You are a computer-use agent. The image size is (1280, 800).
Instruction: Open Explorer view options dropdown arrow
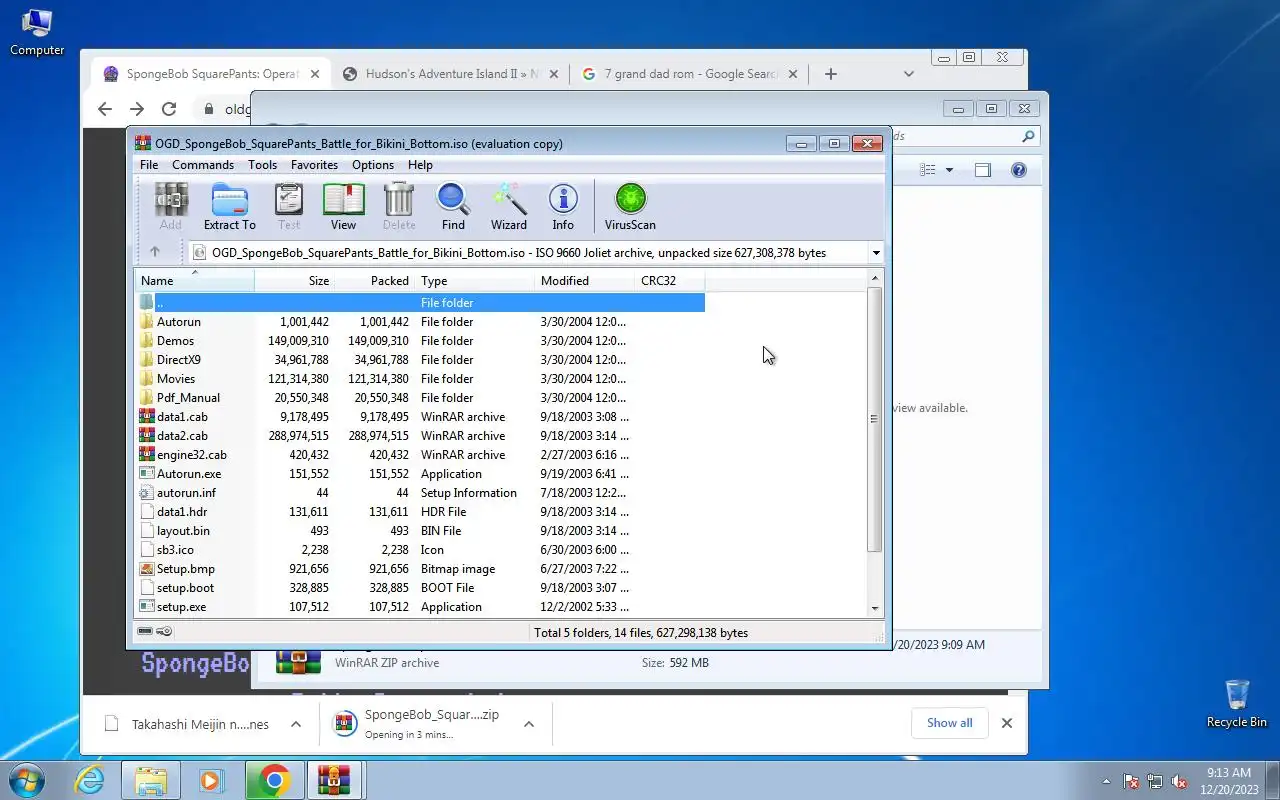pyautogui.click(x=949, y=170)
